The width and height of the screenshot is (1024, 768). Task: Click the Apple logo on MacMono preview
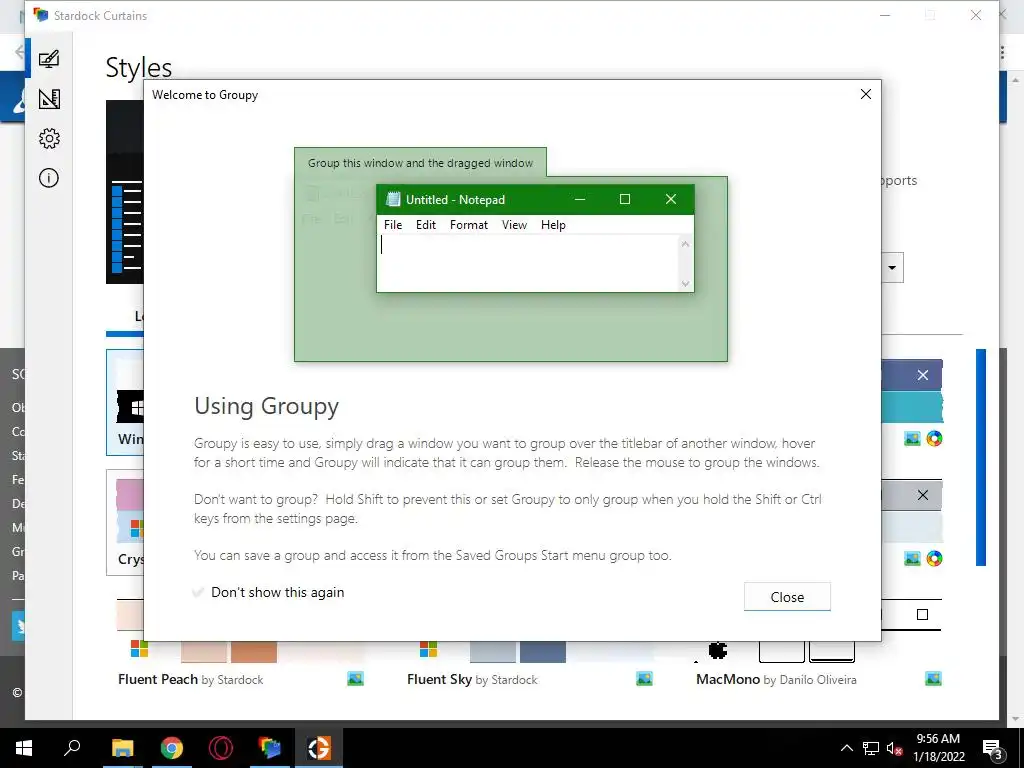tap(718, 650)
